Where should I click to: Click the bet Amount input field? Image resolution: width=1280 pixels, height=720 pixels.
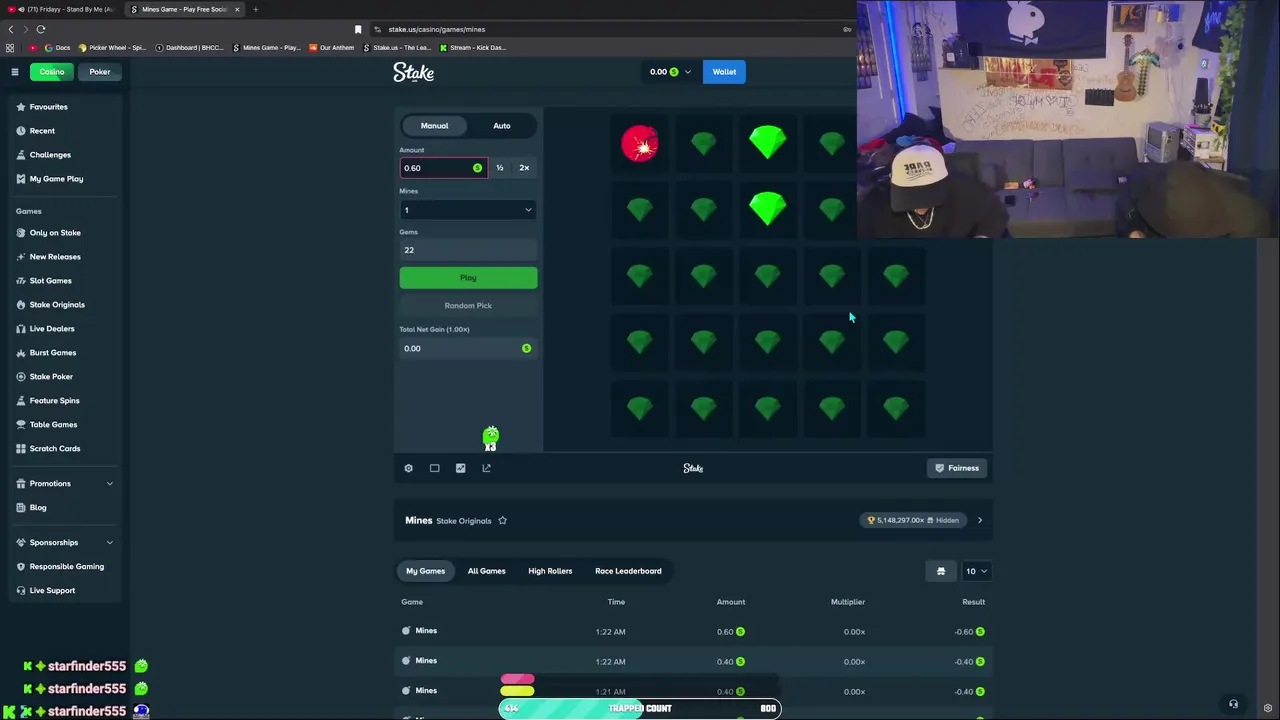(x=443, y=168)
